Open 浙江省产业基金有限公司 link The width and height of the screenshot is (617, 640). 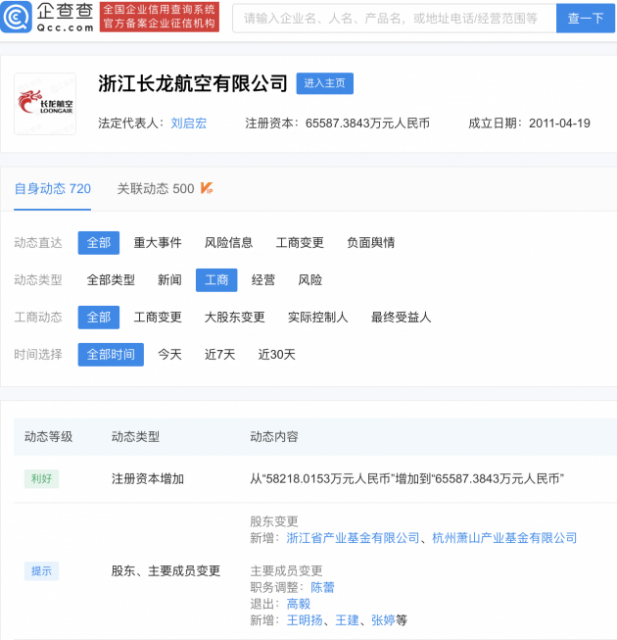[353, 538]
